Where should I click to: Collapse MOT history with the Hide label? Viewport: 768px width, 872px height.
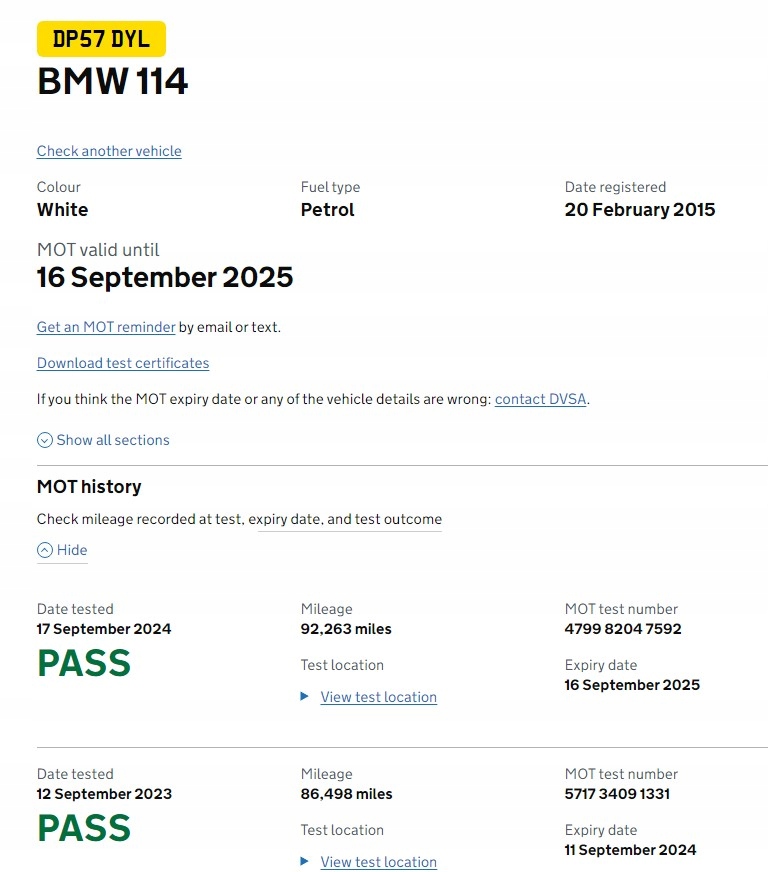point(72,550)
